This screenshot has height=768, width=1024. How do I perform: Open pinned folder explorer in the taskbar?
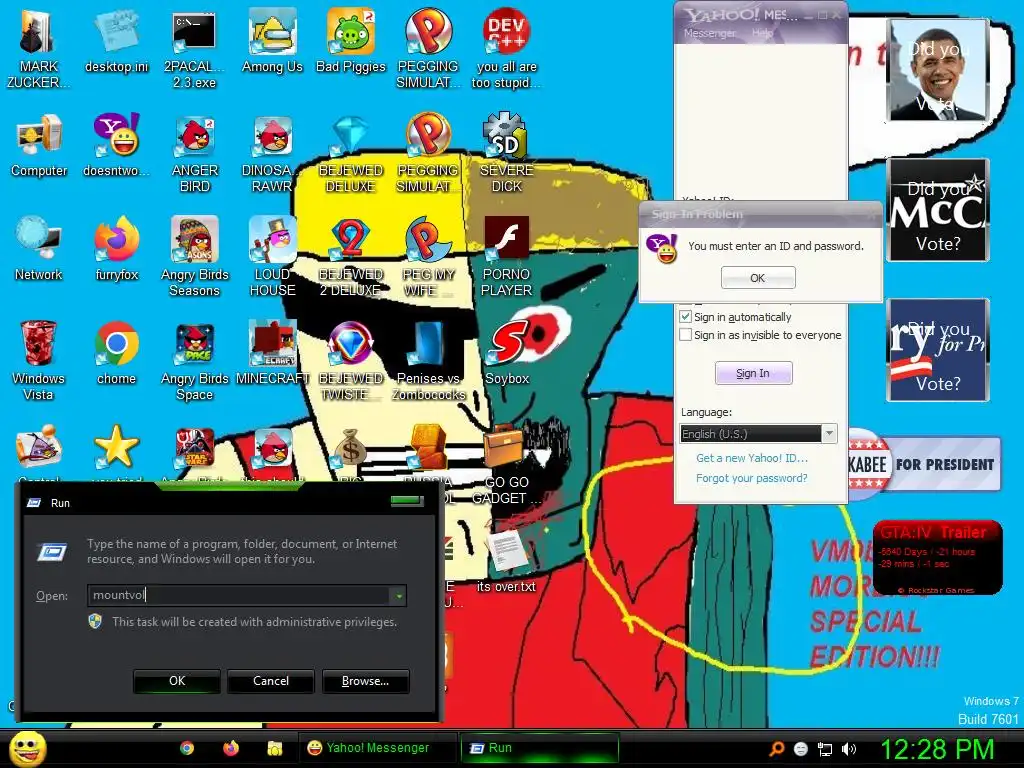pyautogui.click(x=274, y=748)
